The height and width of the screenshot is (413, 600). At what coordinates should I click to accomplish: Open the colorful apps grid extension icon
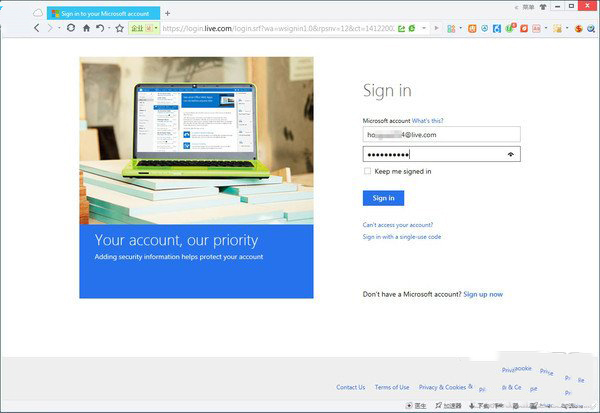(451, 28)
